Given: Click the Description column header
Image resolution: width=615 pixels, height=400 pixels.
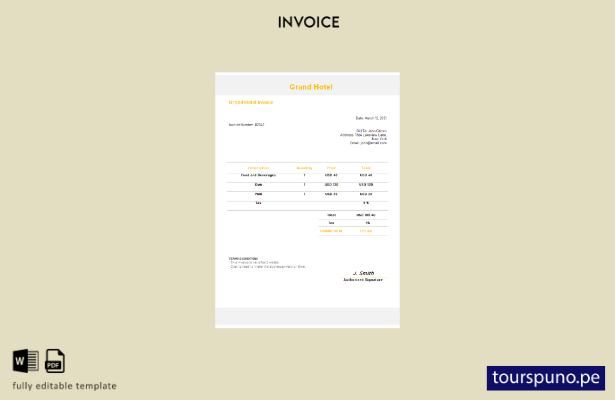Looking at the screenshot, I should tap(258, 168).
